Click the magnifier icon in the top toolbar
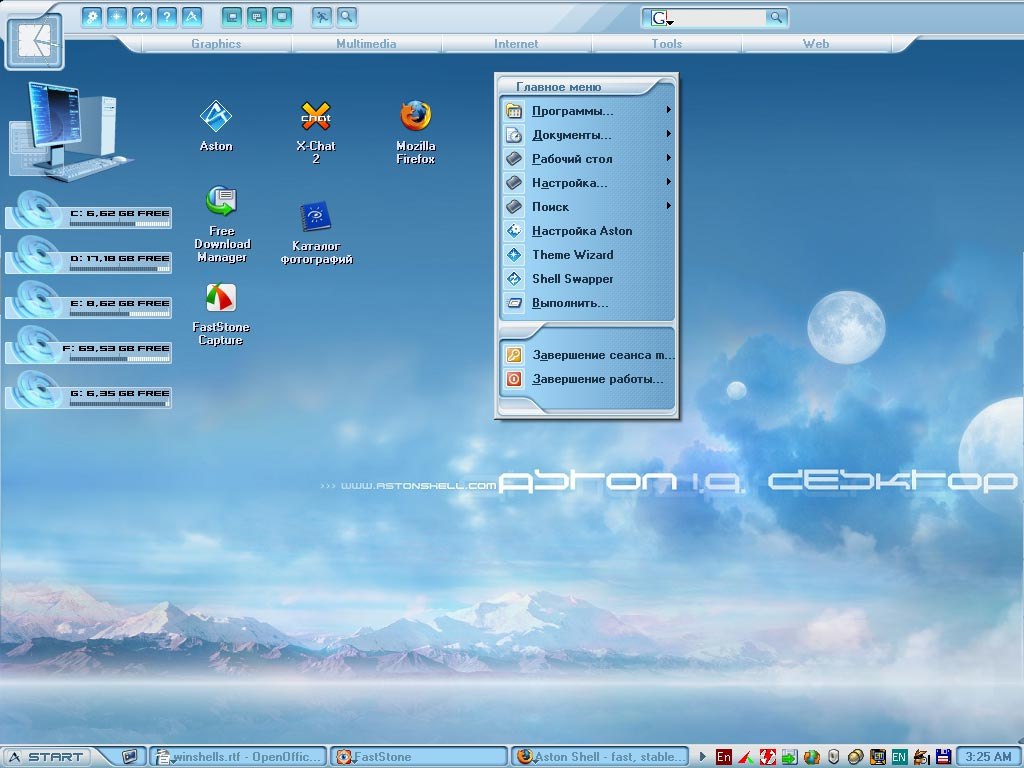1024x768 pixels. (x=347, y=17)
